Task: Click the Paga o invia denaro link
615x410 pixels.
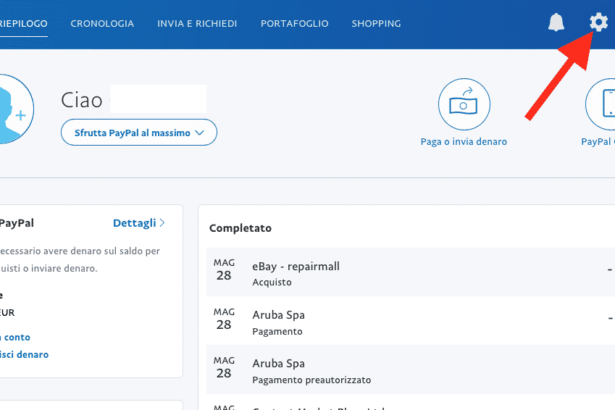Action: pyautogui.click(x=464, y=142)
